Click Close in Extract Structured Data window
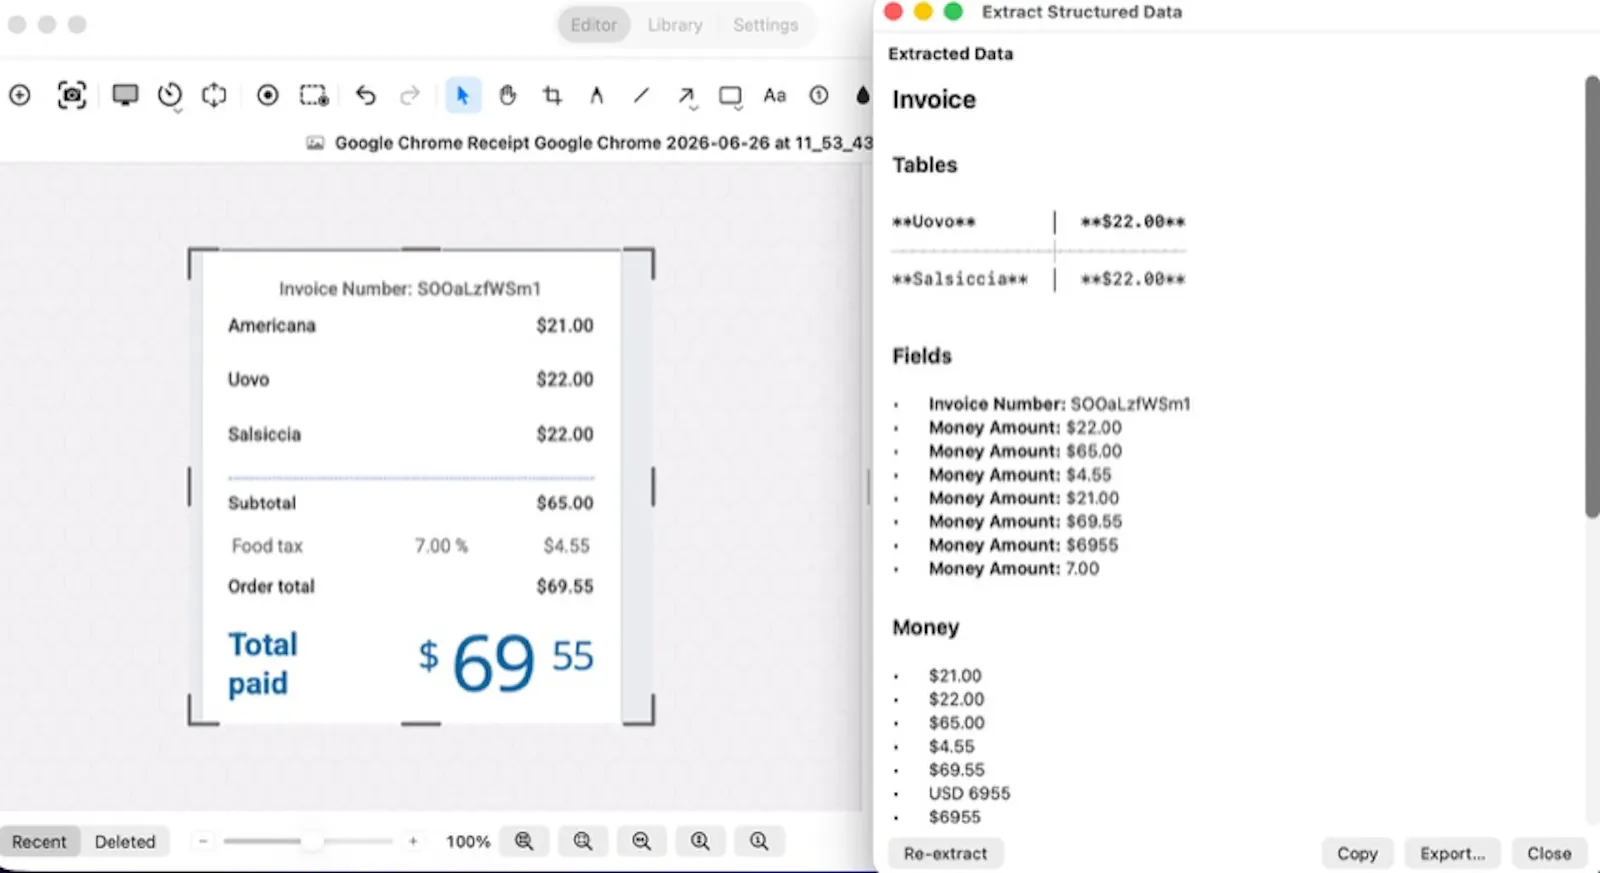 pyautogui.click(x=1549, y=854)
